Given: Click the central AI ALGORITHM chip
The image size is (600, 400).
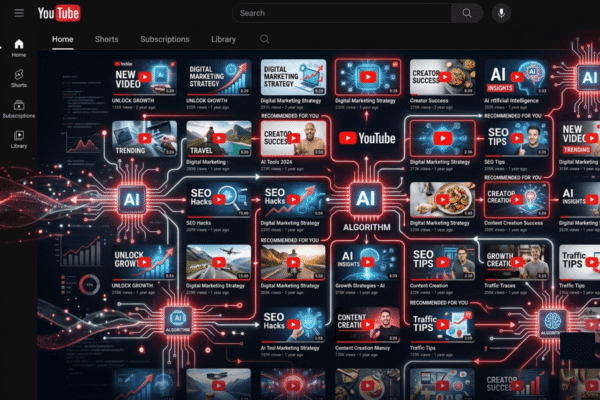Looking at the screenshot, I should (x=366, y=199).
